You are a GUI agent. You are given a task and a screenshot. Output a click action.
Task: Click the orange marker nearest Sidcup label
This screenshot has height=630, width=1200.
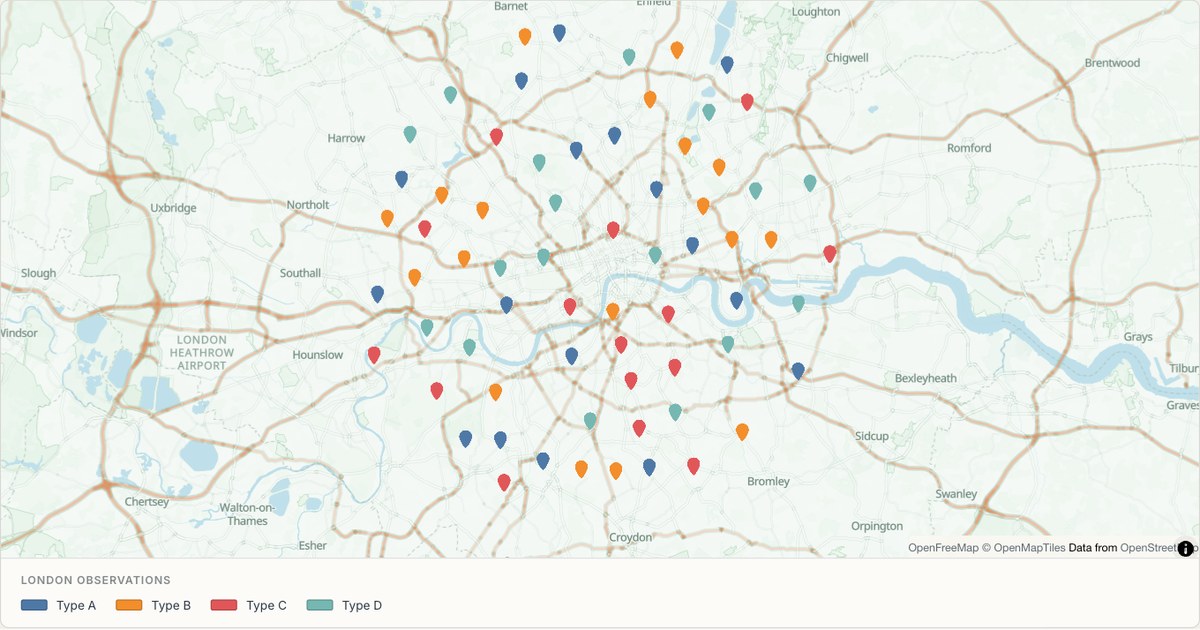(x=742, y=432)
